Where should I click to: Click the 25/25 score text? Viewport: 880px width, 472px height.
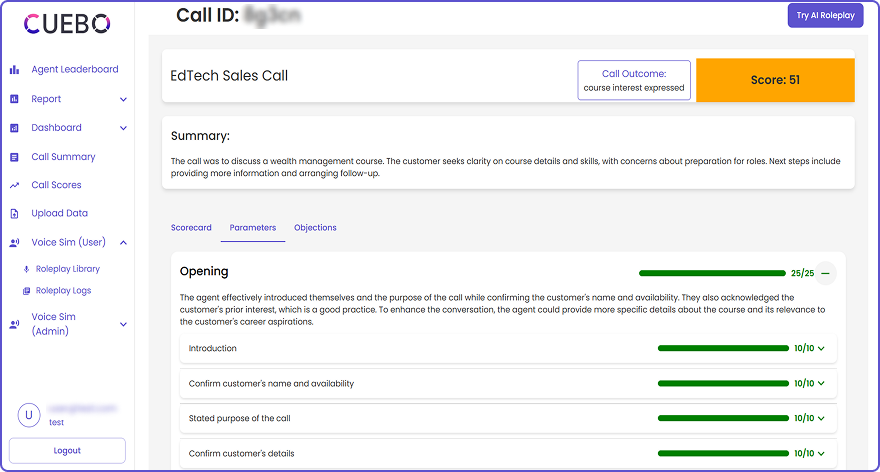(x=803, y=273)
